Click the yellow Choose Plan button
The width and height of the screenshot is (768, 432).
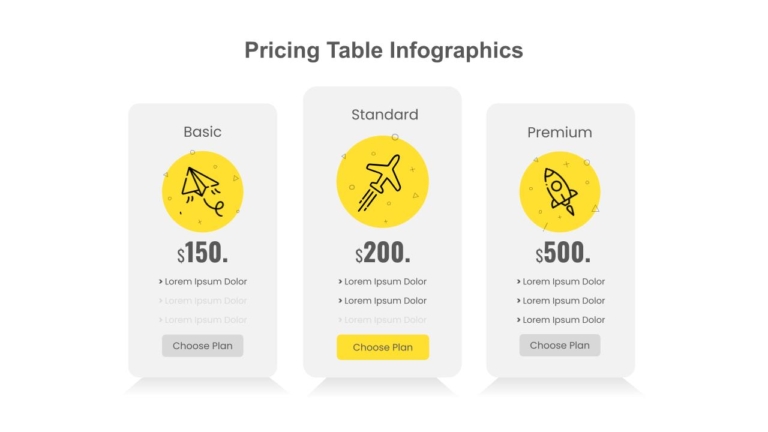click(x=383, y=347)
